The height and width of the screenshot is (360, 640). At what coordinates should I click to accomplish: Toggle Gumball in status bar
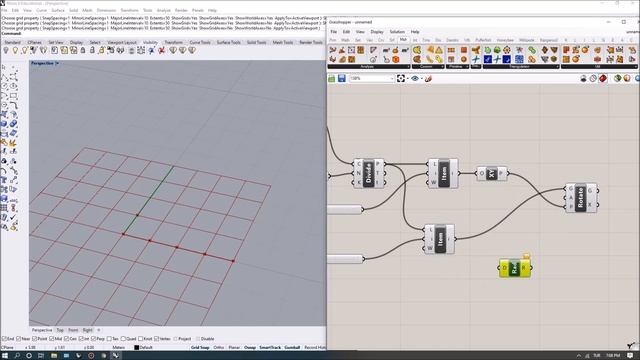click(292, 347)
